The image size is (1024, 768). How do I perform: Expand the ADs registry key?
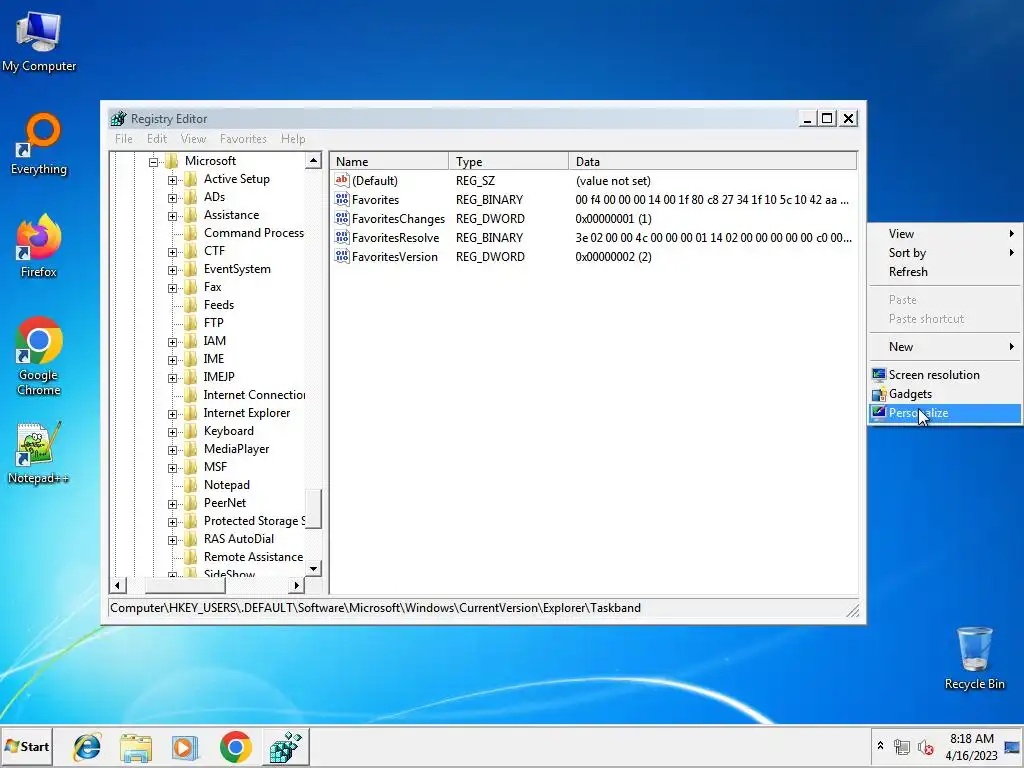[172, 198]
